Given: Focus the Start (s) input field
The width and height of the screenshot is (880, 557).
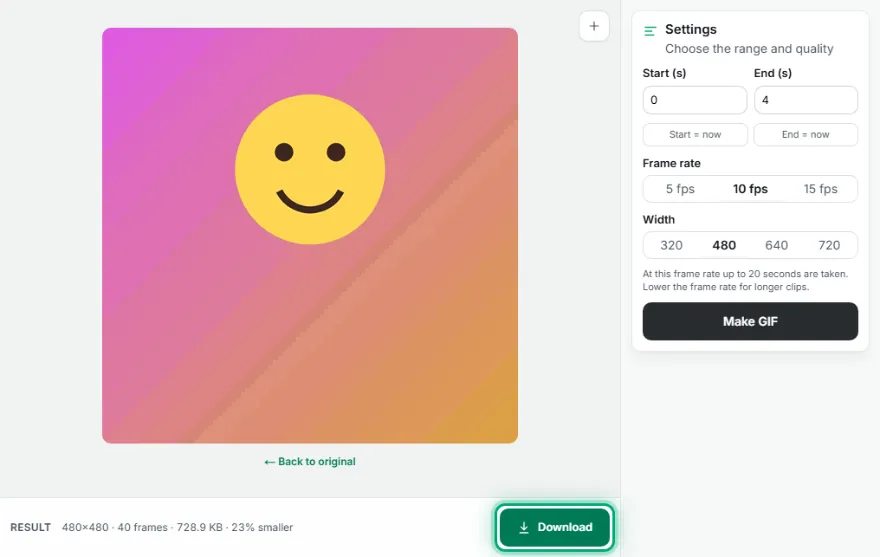Looking at the screenshot, I should pos(695,100).
